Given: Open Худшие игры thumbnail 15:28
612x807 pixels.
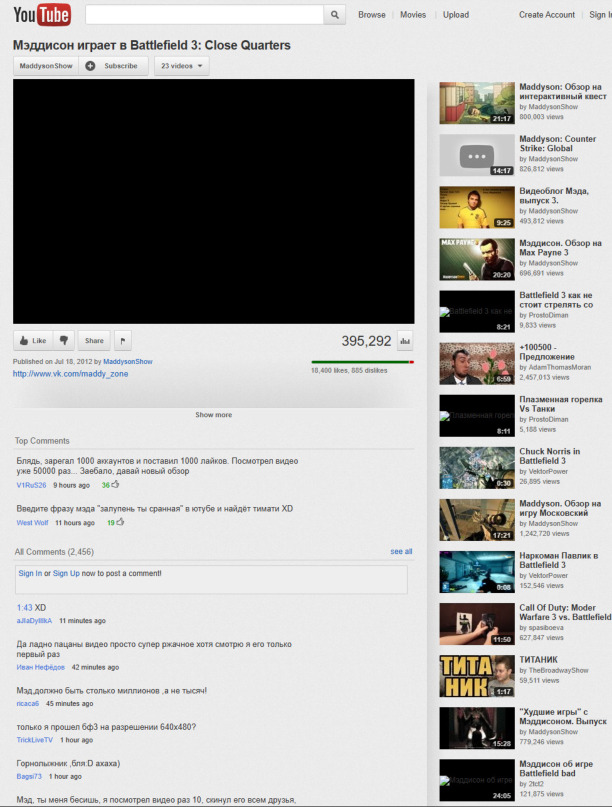Looking at the screenshot, I should tap(477, 728).
